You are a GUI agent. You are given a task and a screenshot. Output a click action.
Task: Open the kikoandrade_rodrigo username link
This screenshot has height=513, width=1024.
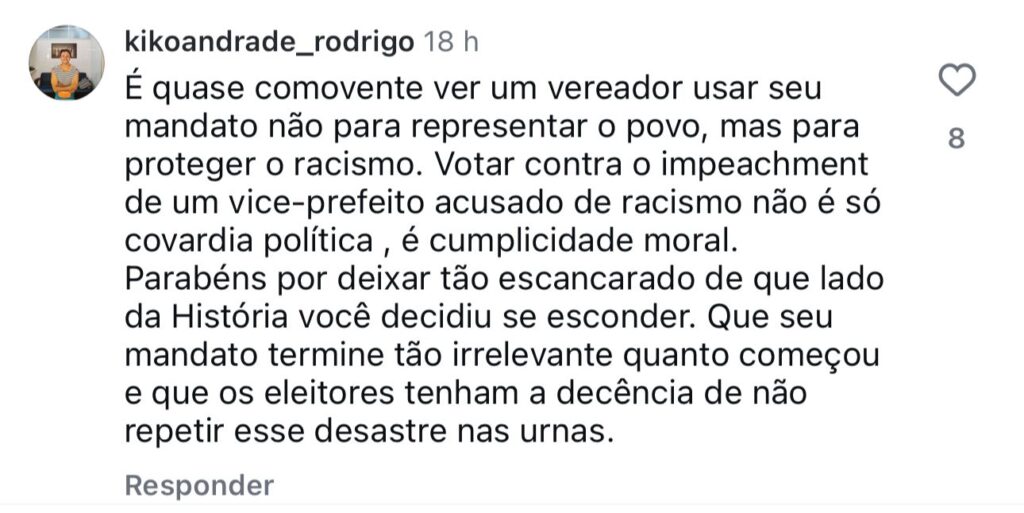(270, 42)
